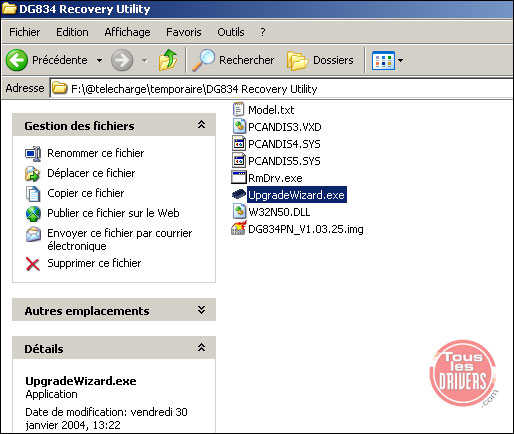Collapse the Détails panel

click(201, 348)
